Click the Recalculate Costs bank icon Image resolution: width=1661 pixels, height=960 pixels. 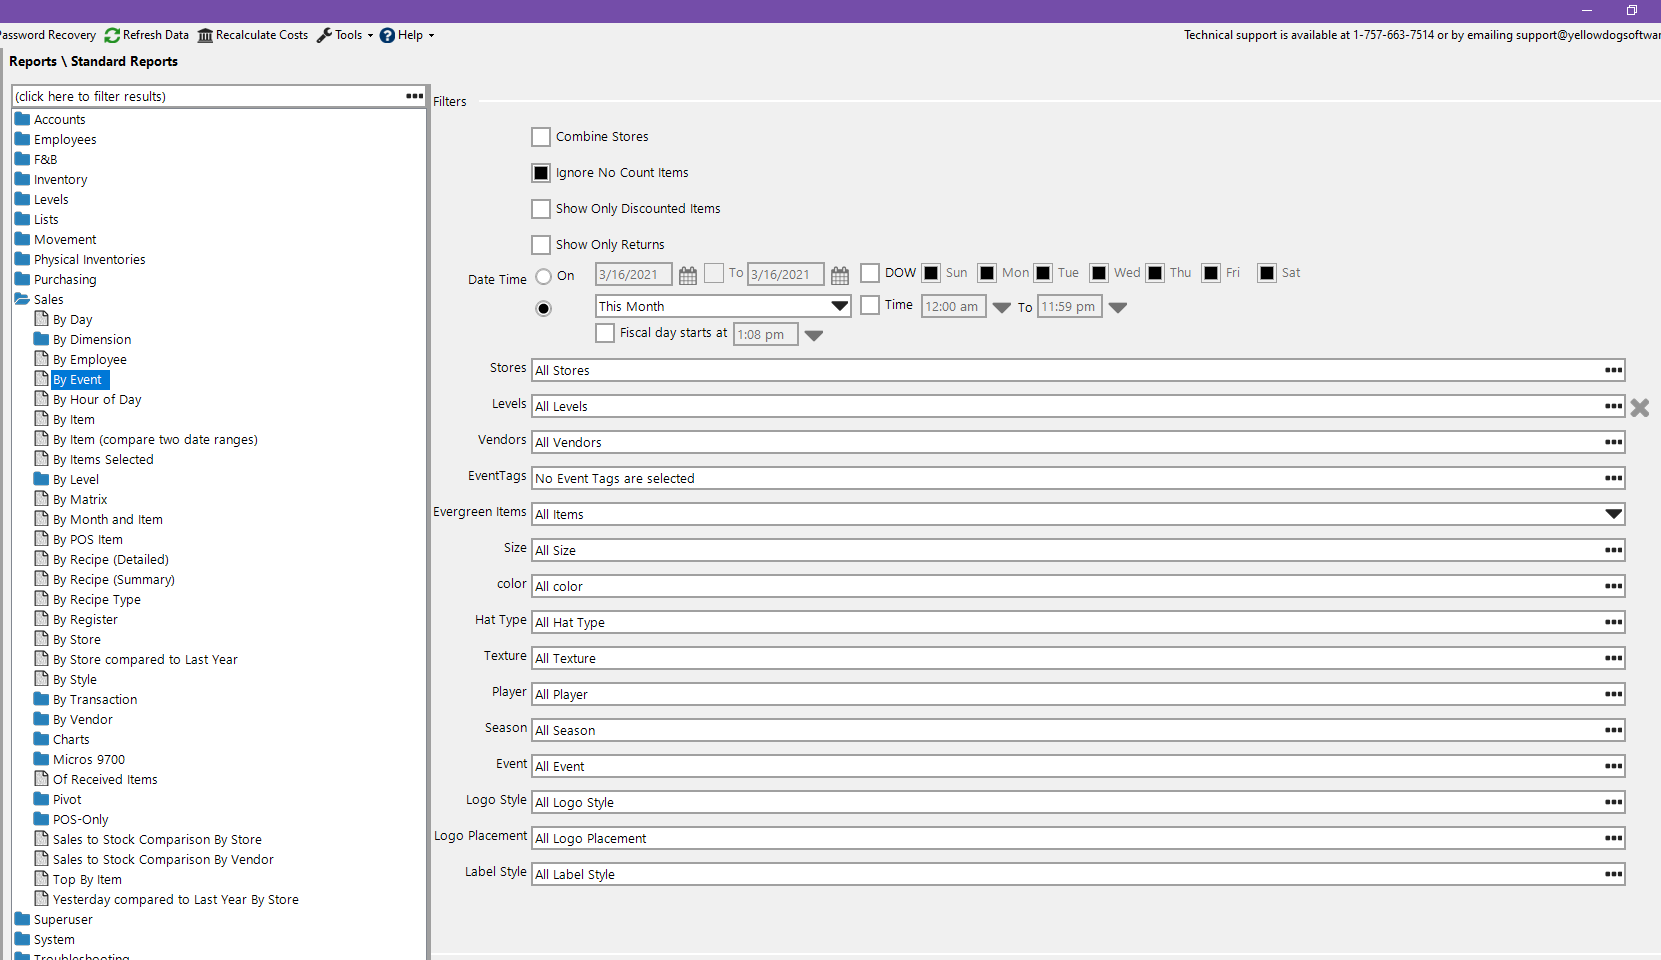pyautogui.click(x=205, y=35)
